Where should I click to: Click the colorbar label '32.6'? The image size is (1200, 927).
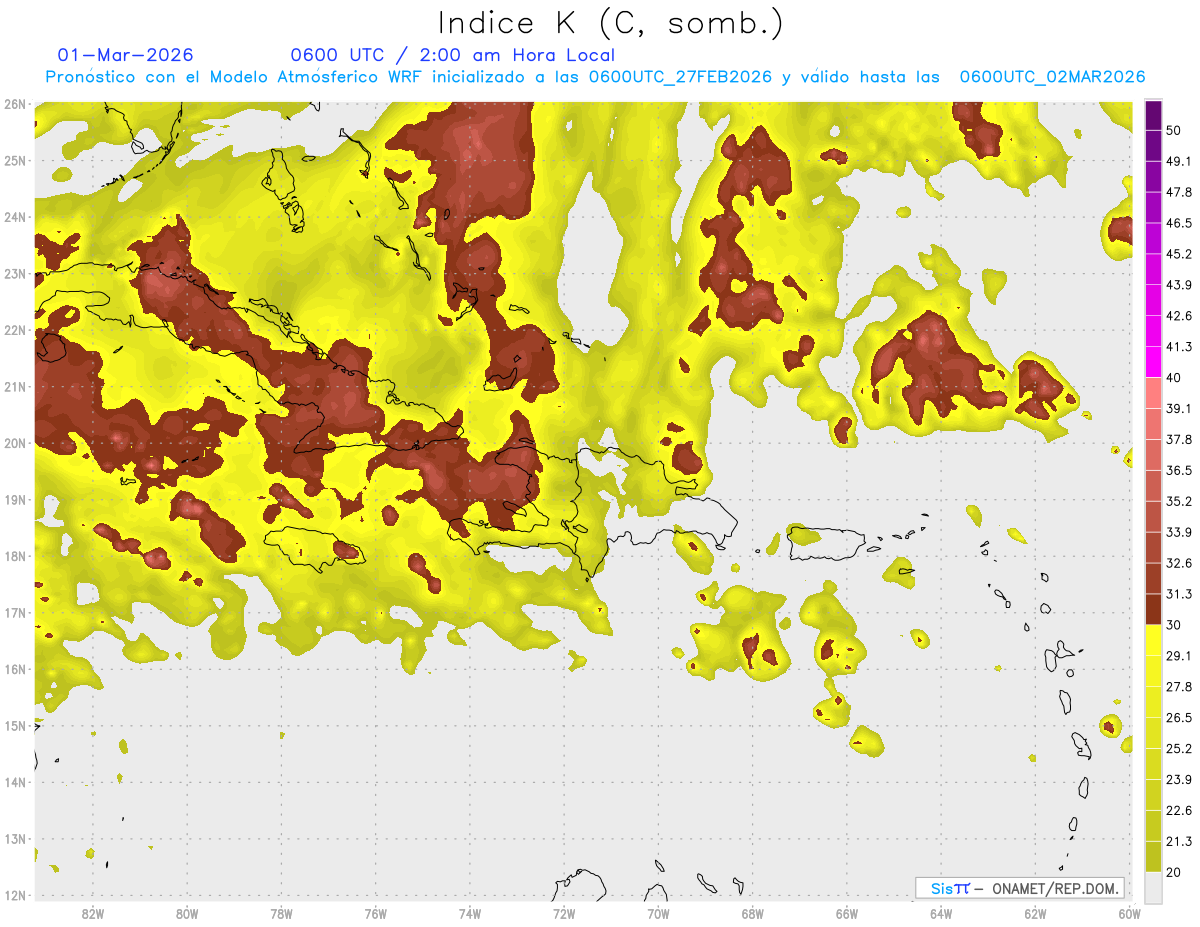[1178, 562]
